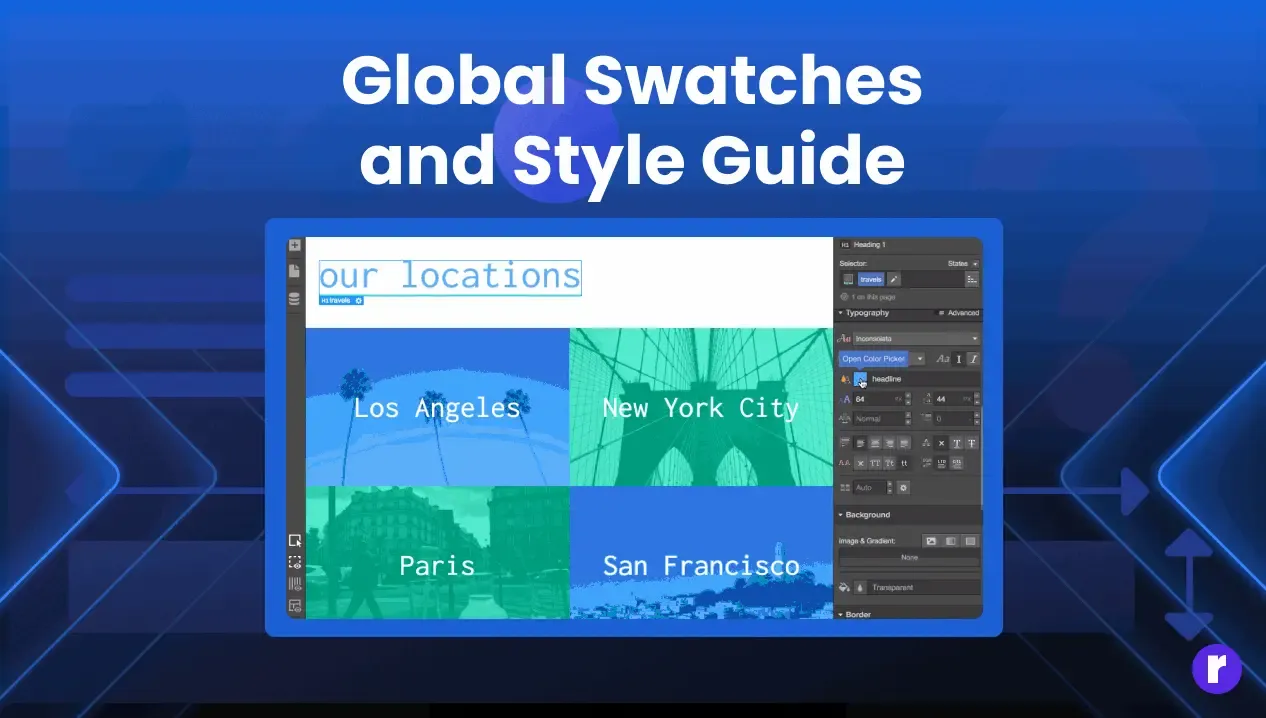Apply uppercase TT transform
Screen dimensions: 1266x718
tap(875, 463)
